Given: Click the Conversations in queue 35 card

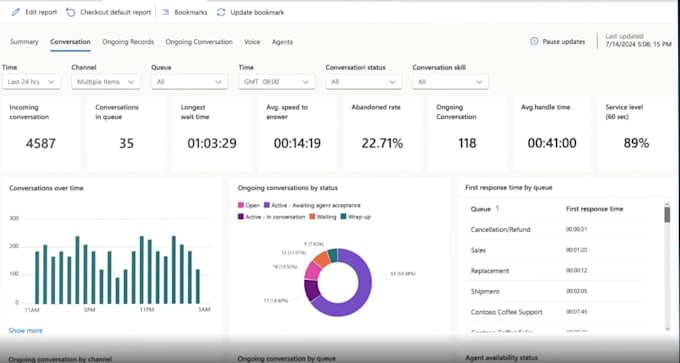Looking at the screenshot, I should [126, 134].
